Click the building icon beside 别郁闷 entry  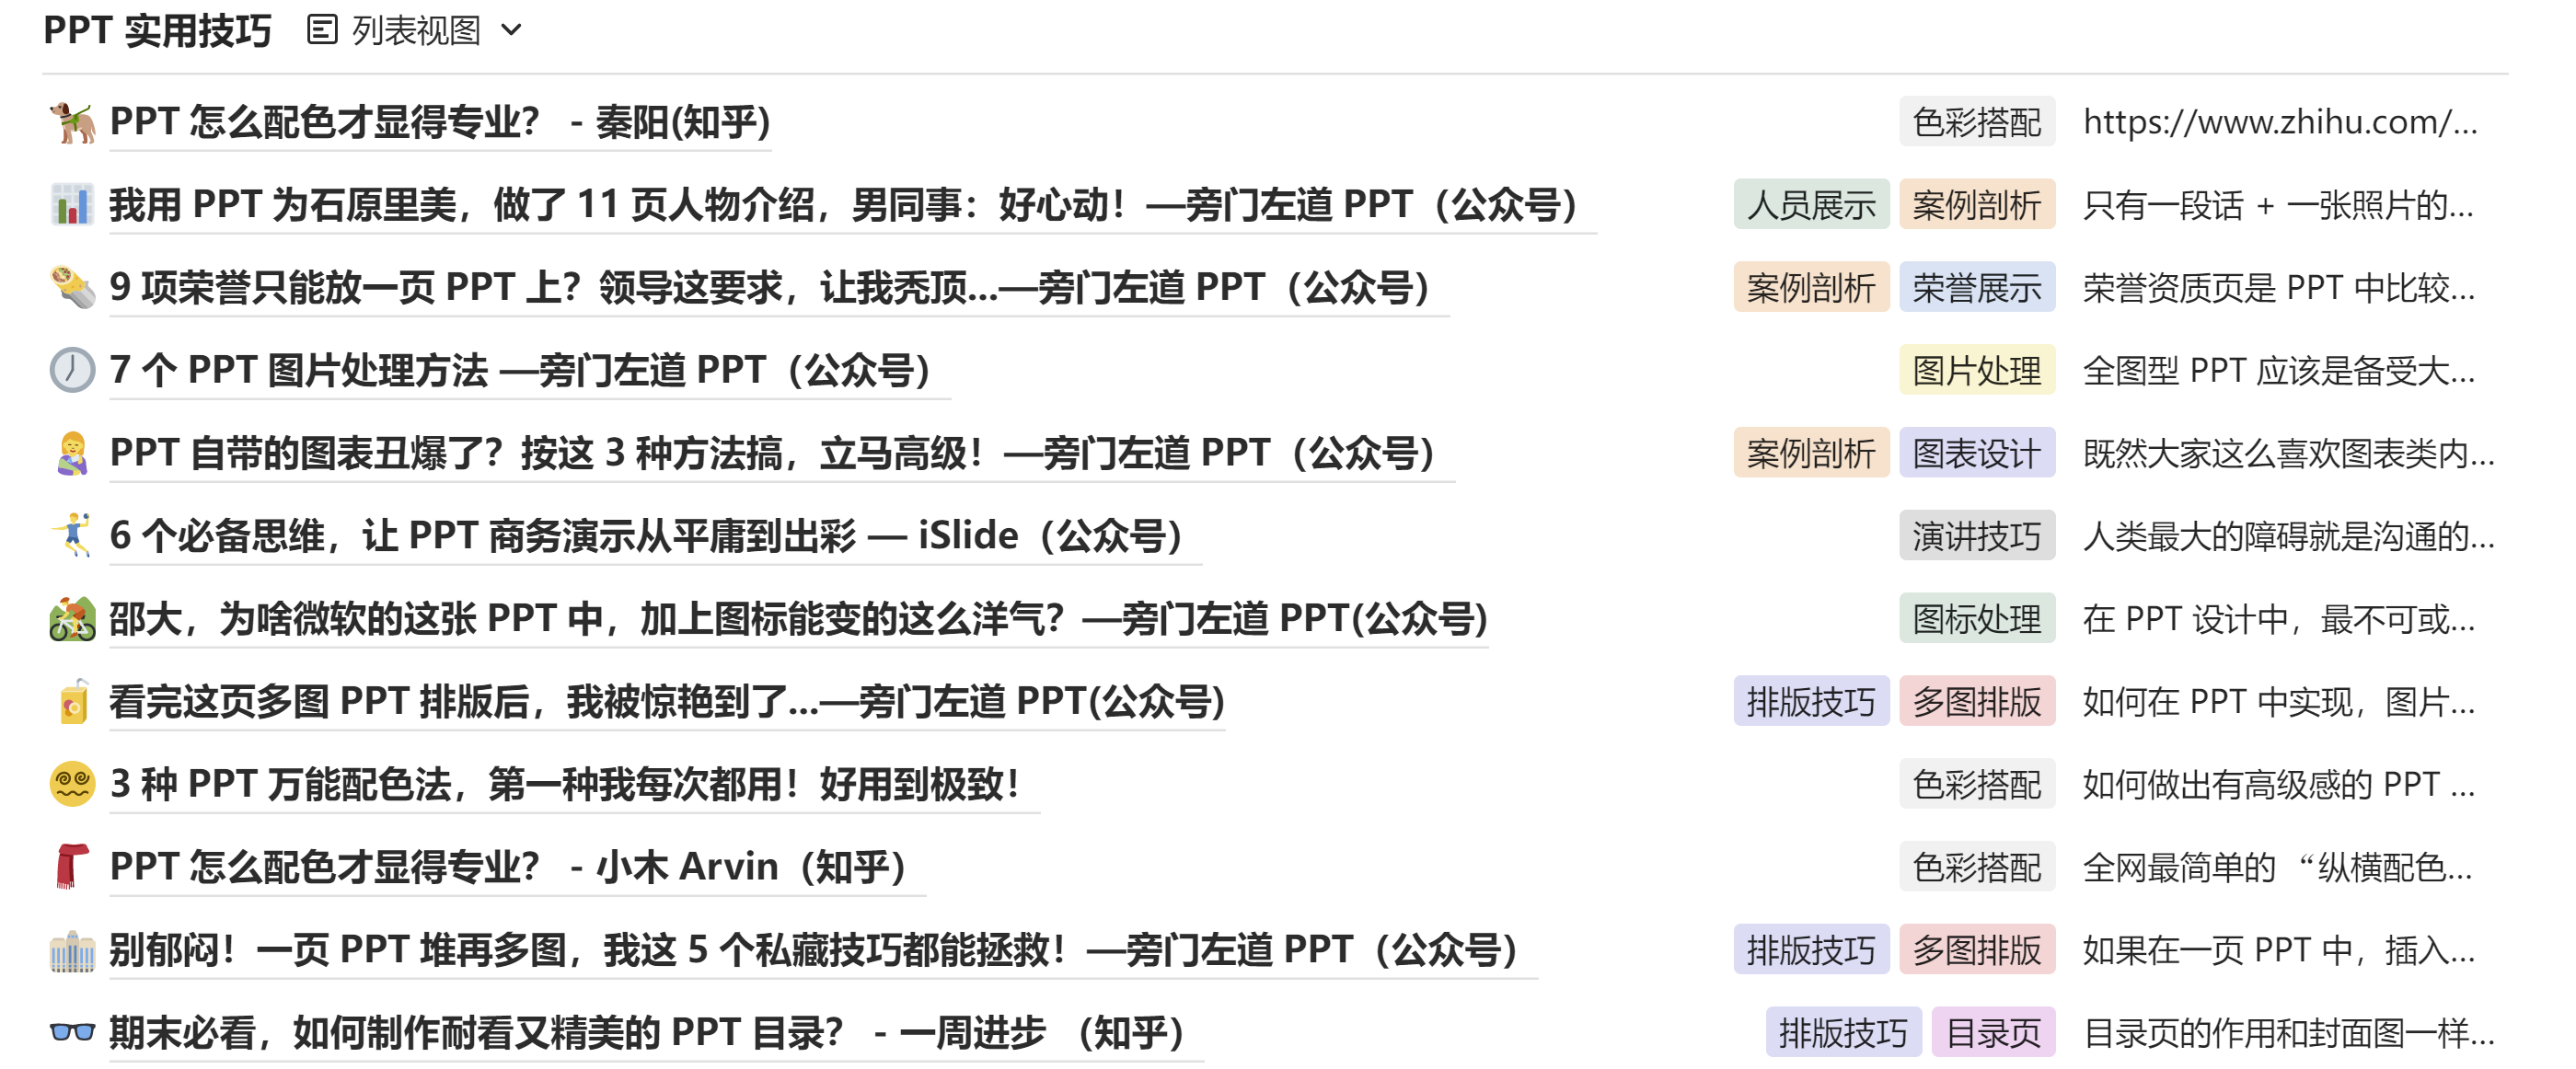coord(72,950)
